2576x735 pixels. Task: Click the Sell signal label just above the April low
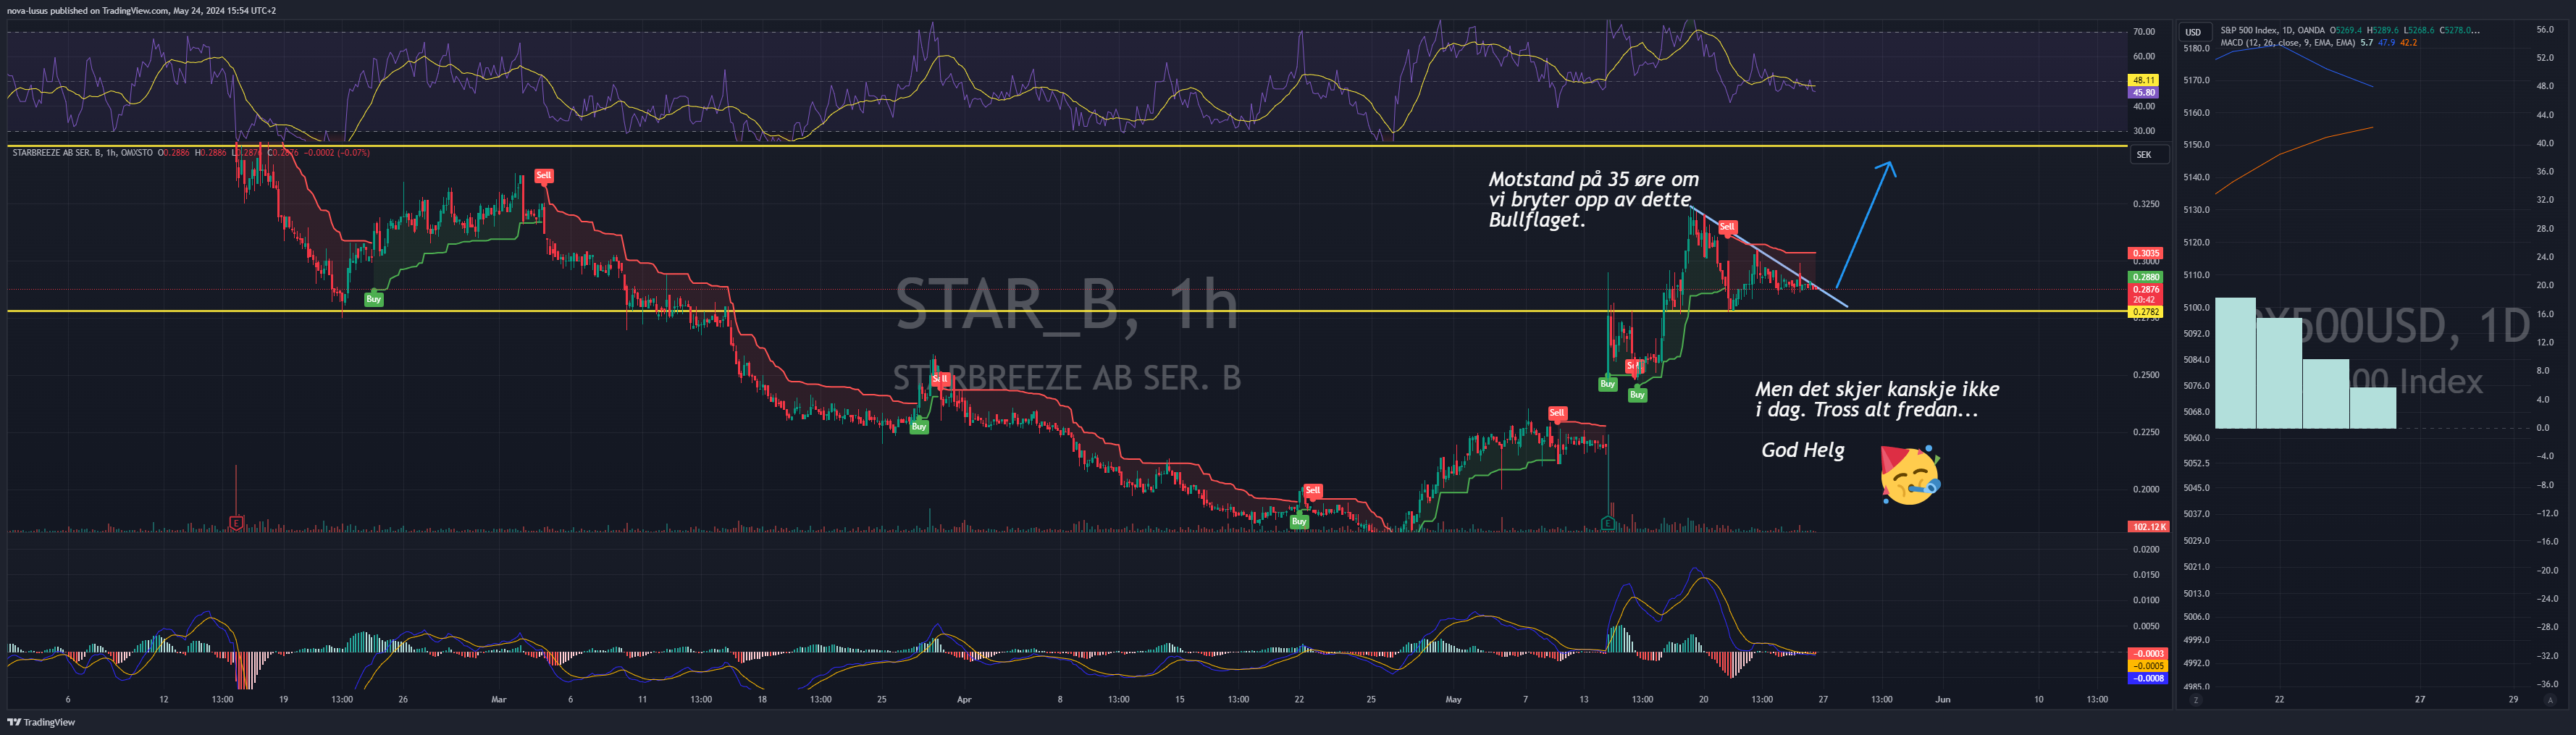coord(1313,490)
